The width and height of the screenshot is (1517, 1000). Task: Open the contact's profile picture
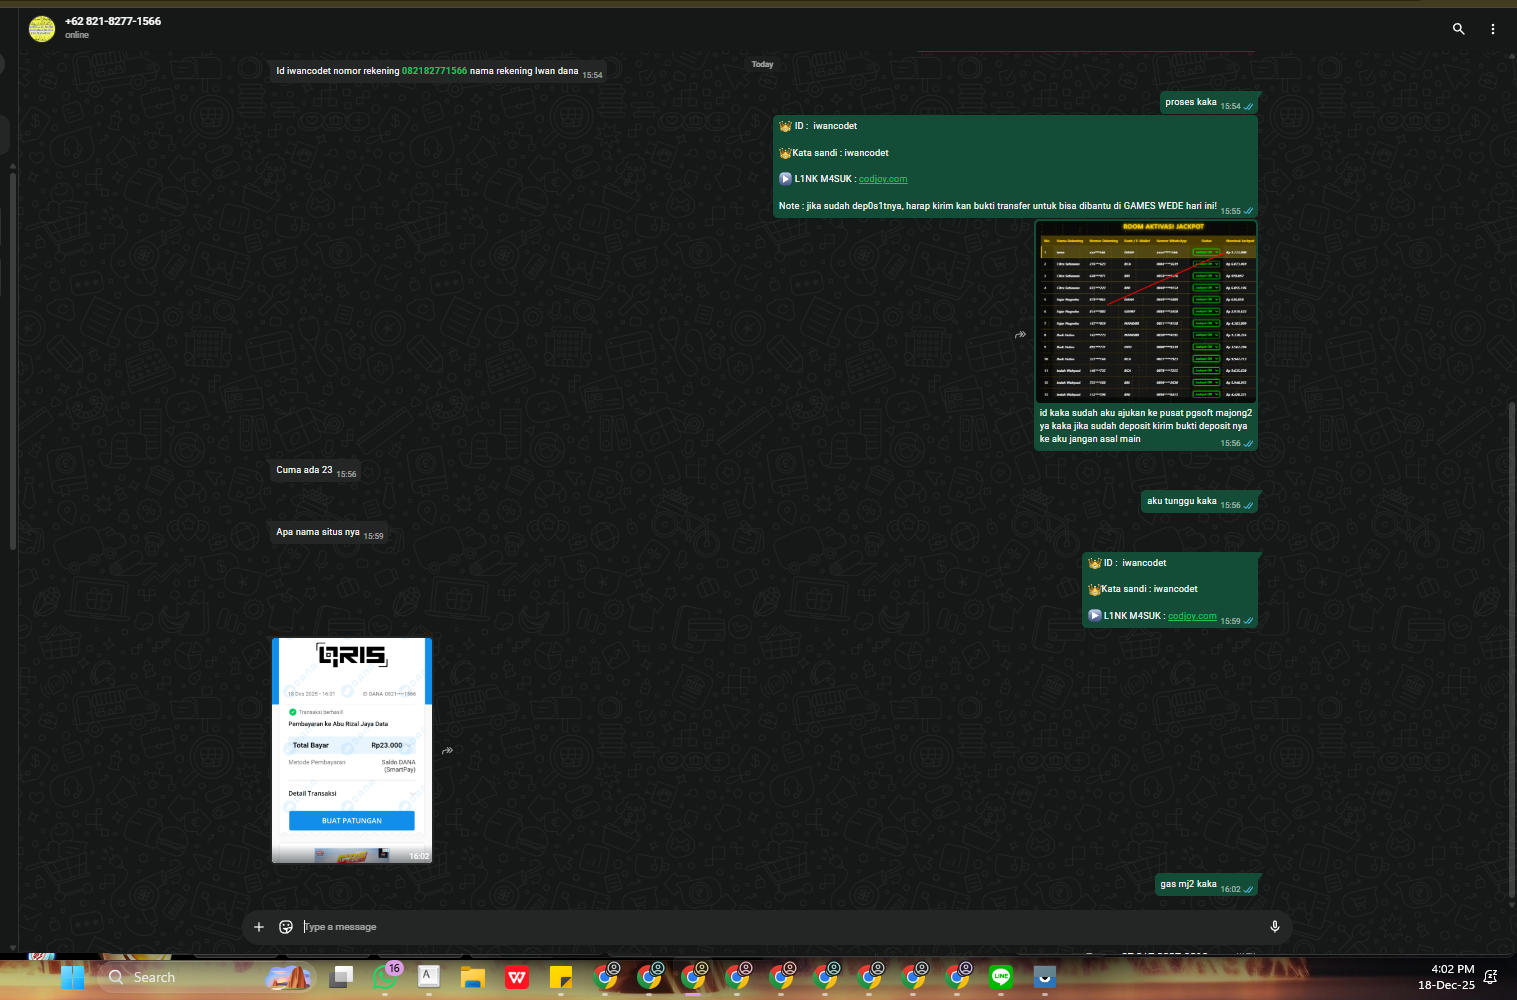42,29
